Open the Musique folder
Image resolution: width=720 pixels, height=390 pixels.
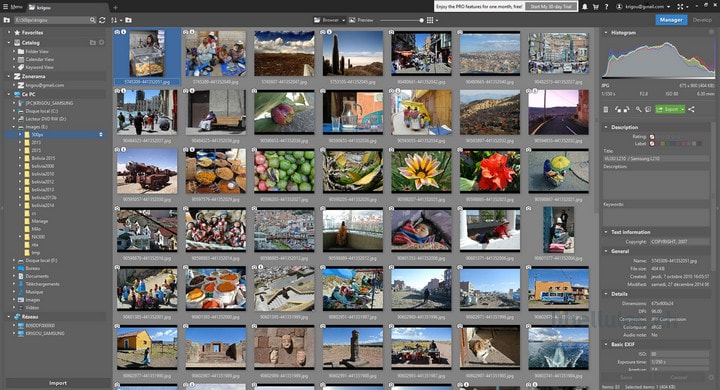coord(34,292)
